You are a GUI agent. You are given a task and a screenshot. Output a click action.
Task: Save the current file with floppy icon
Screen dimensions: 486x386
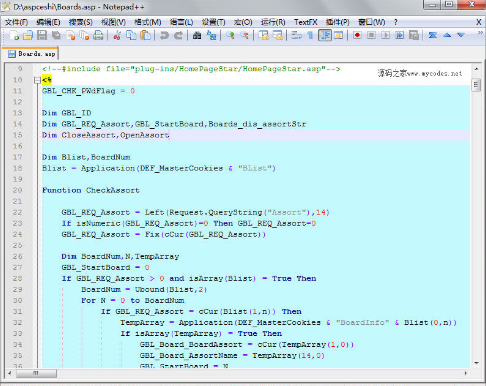42,35
